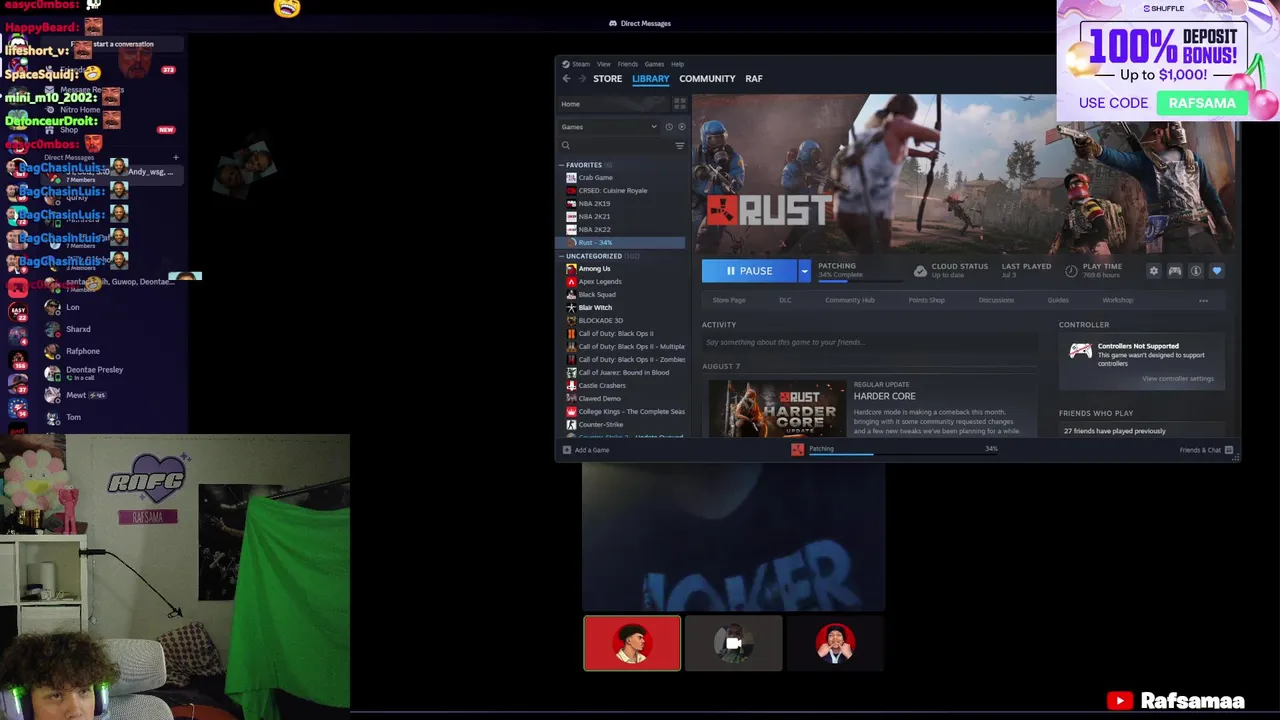Open the Games menu

[x=654, y=64]
